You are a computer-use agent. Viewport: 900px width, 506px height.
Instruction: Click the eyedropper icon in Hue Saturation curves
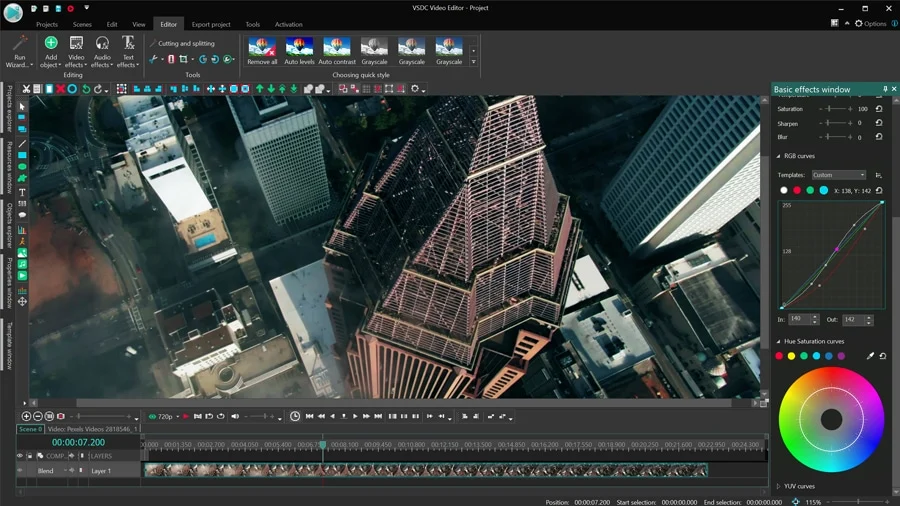click(869, 356)
